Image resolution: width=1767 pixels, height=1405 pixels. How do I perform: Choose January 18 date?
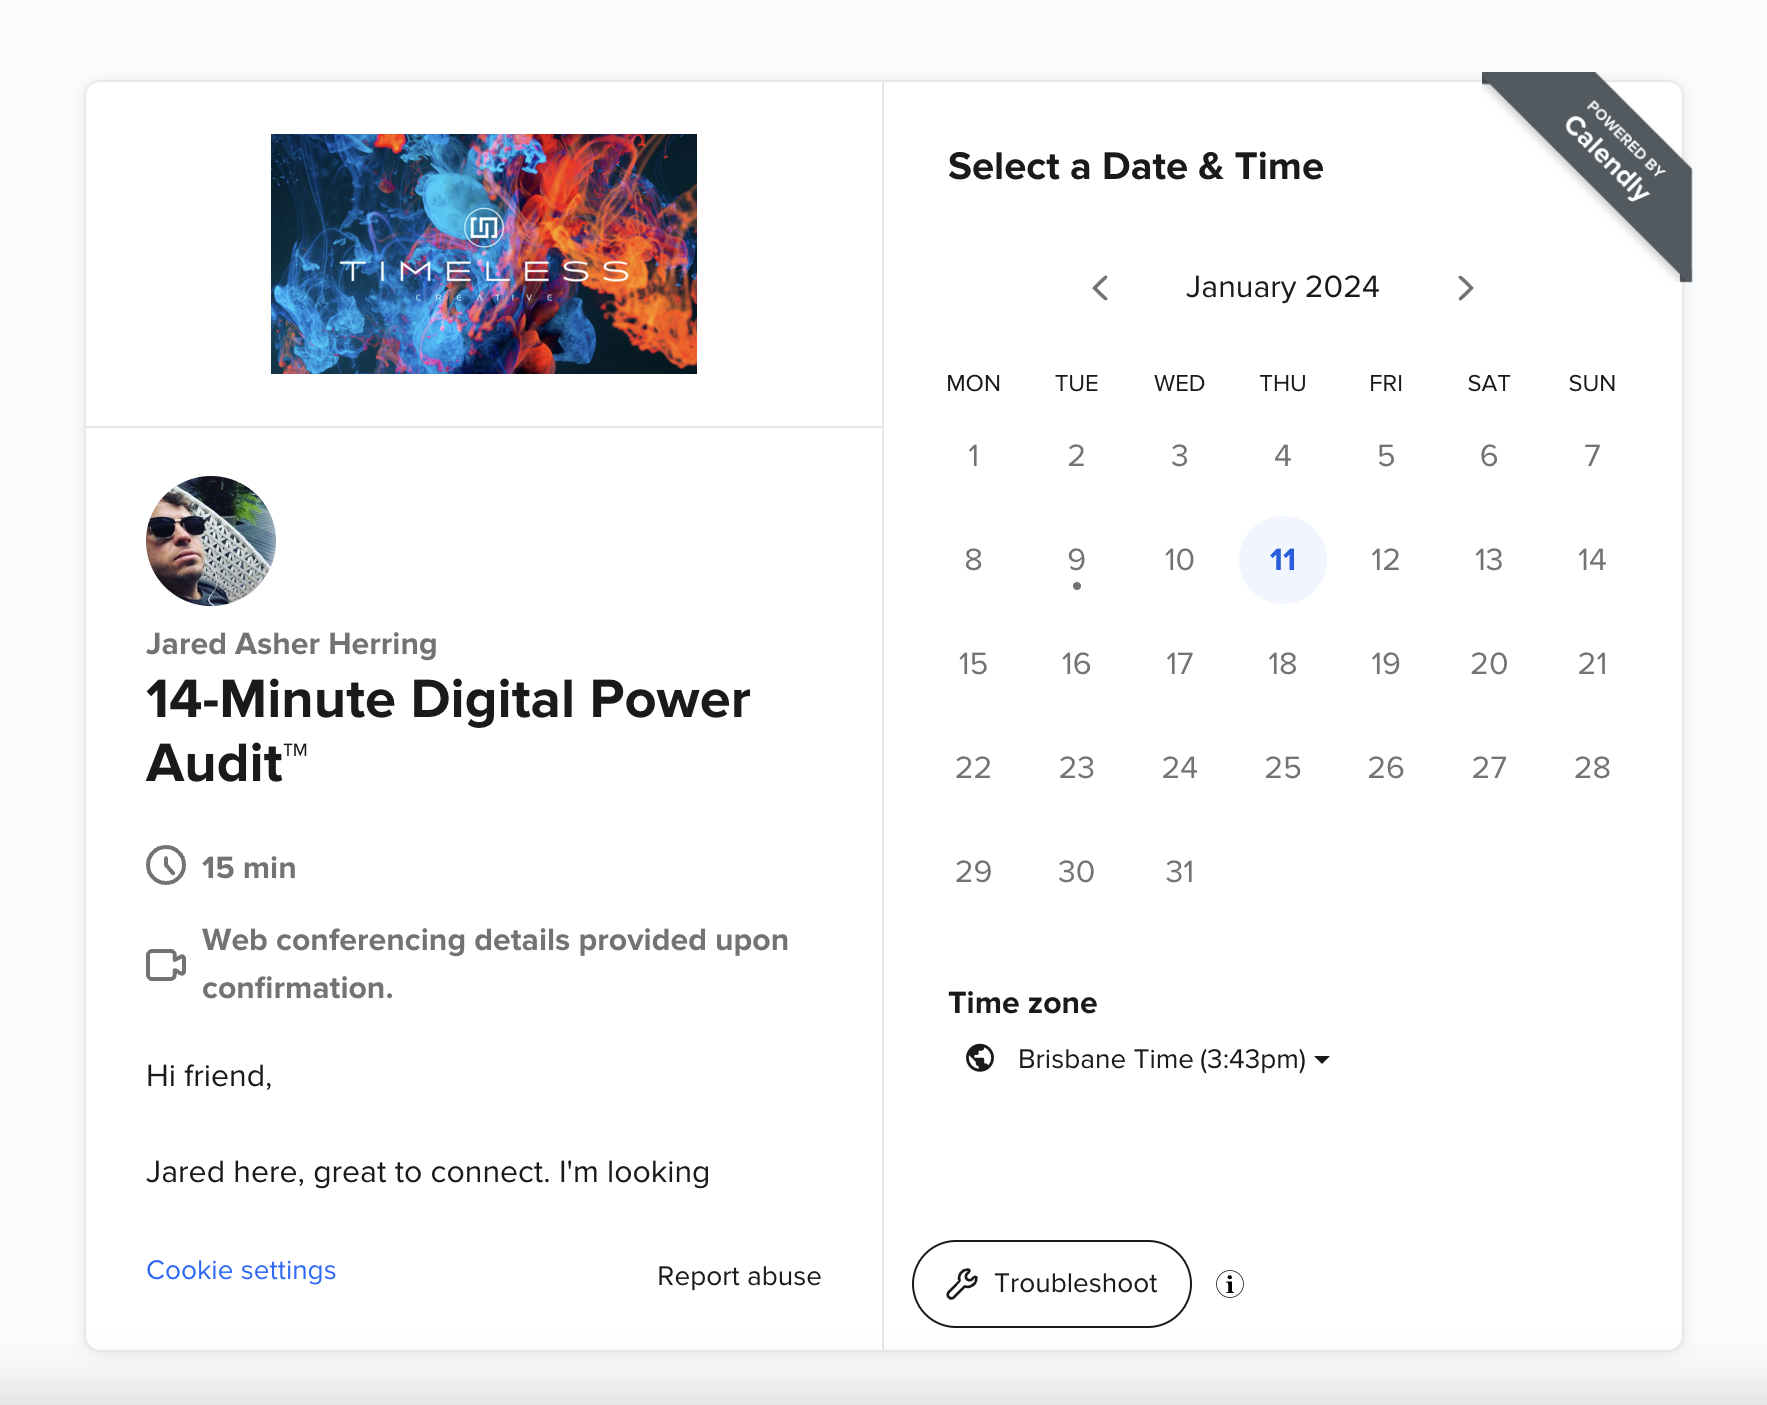tap(1283, 664)
